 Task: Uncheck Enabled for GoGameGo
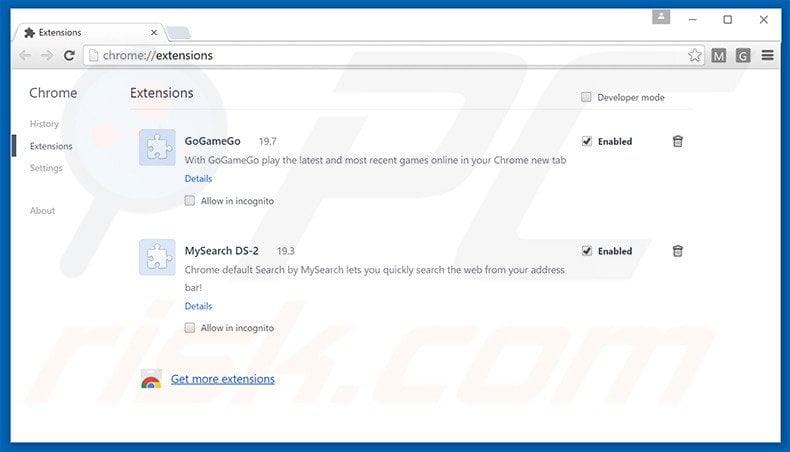pyautogui.click(x=587, y=141)
